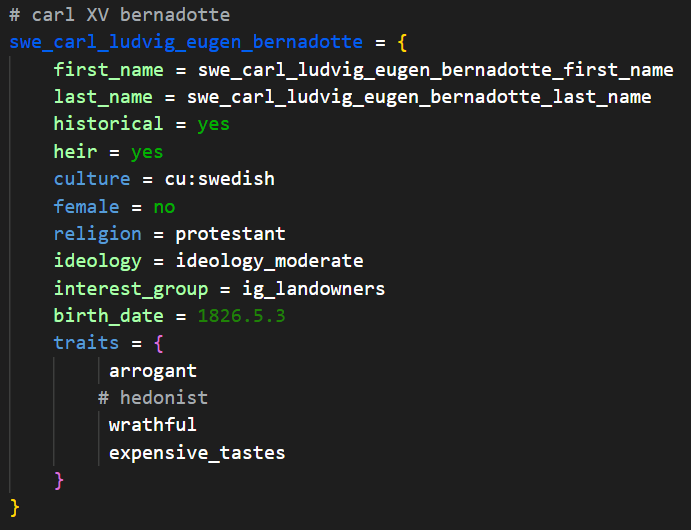Click the ig_landowners value
This screenshot has width=691, height=530.
[x=312, y=289]
